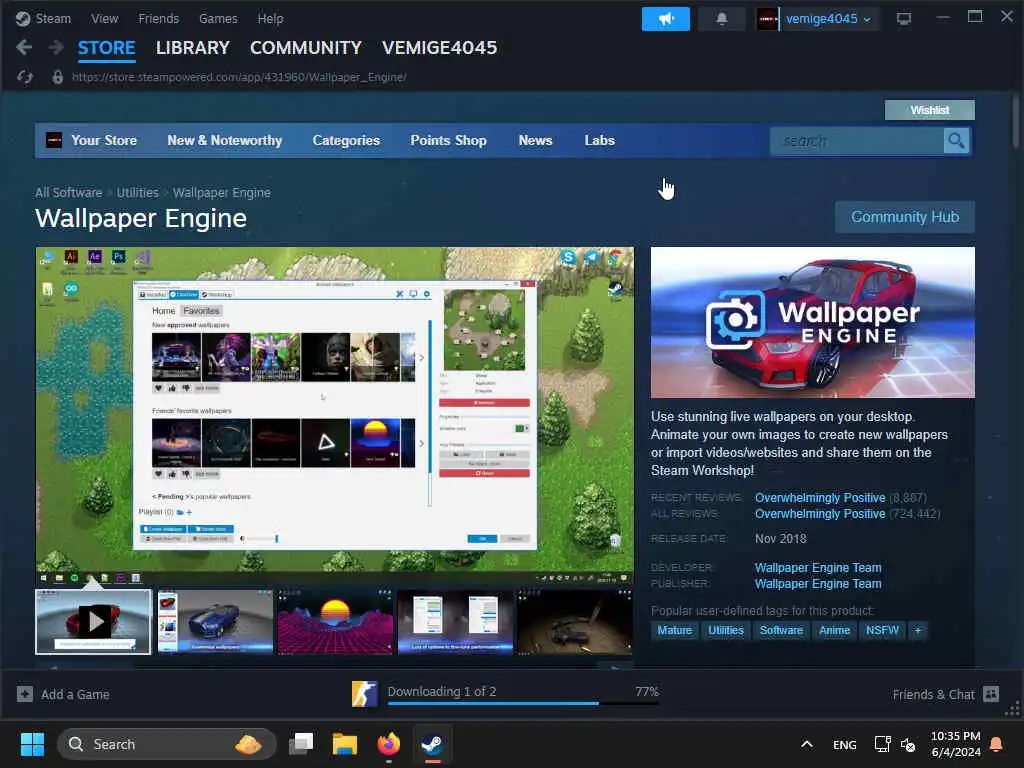The image size is (1024, 768).
Task: Open the announcements megaphone button
Action: tap(665, 19)
